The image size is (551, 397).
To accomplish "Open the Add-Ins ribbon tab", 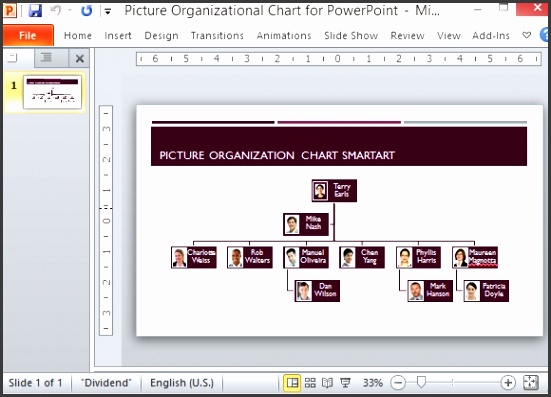I will click(x=491, y=35).
